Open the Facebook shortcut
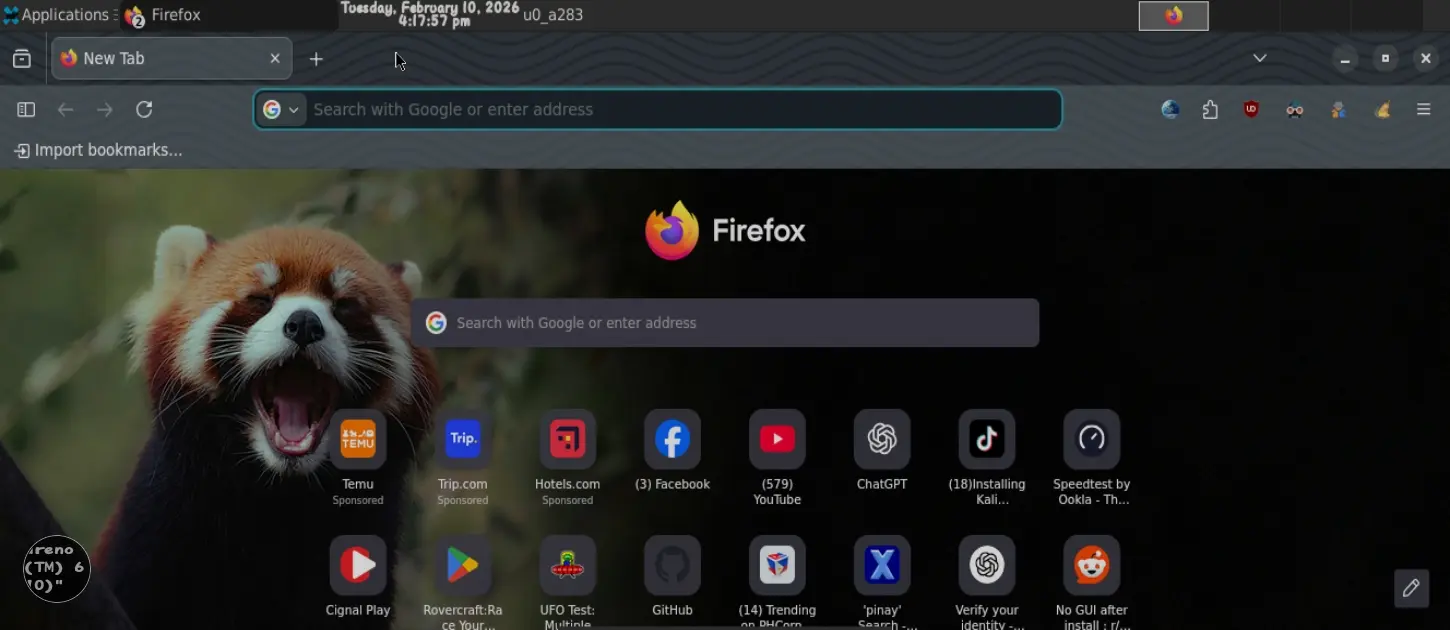The image size is (1450, 630). click(672, 439)
